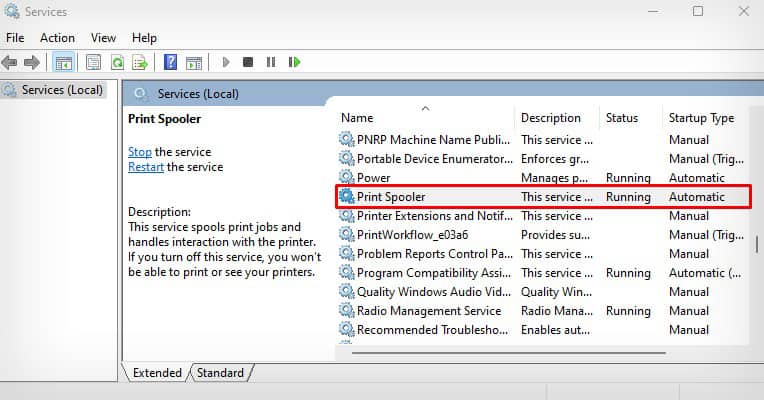764x400 pixels.
Task: Click Running status of Radio Management Service
Action: coord(628,311)
